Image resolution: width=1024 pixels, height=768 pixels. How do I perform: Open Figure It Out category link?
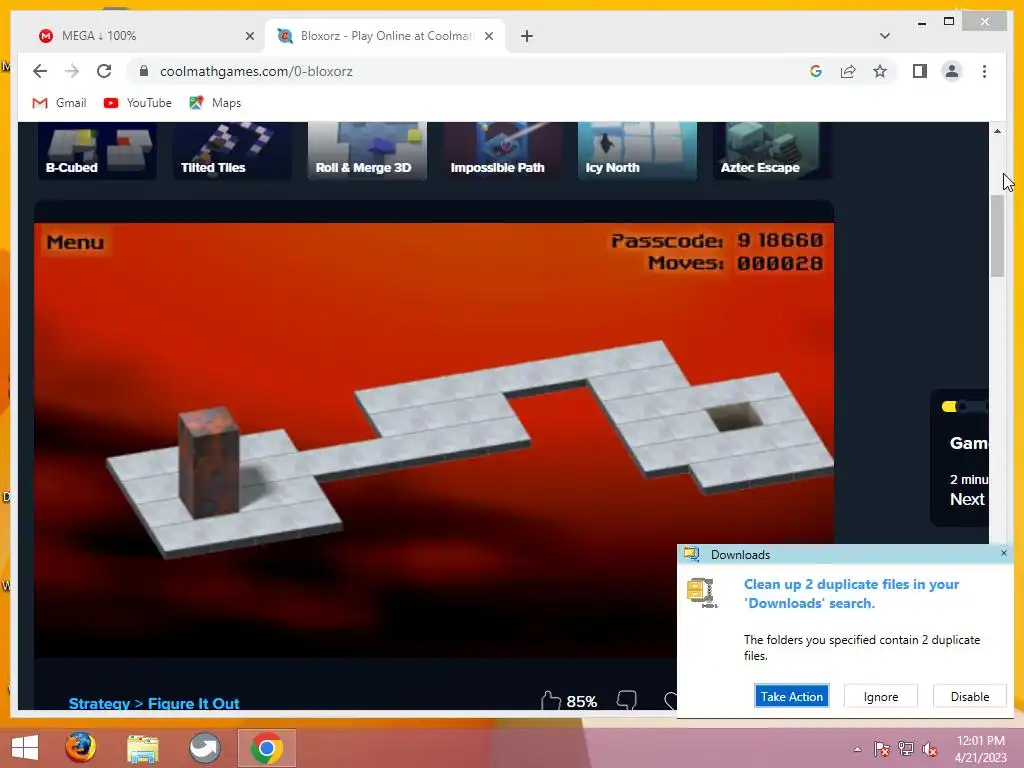tap(194, 703)
